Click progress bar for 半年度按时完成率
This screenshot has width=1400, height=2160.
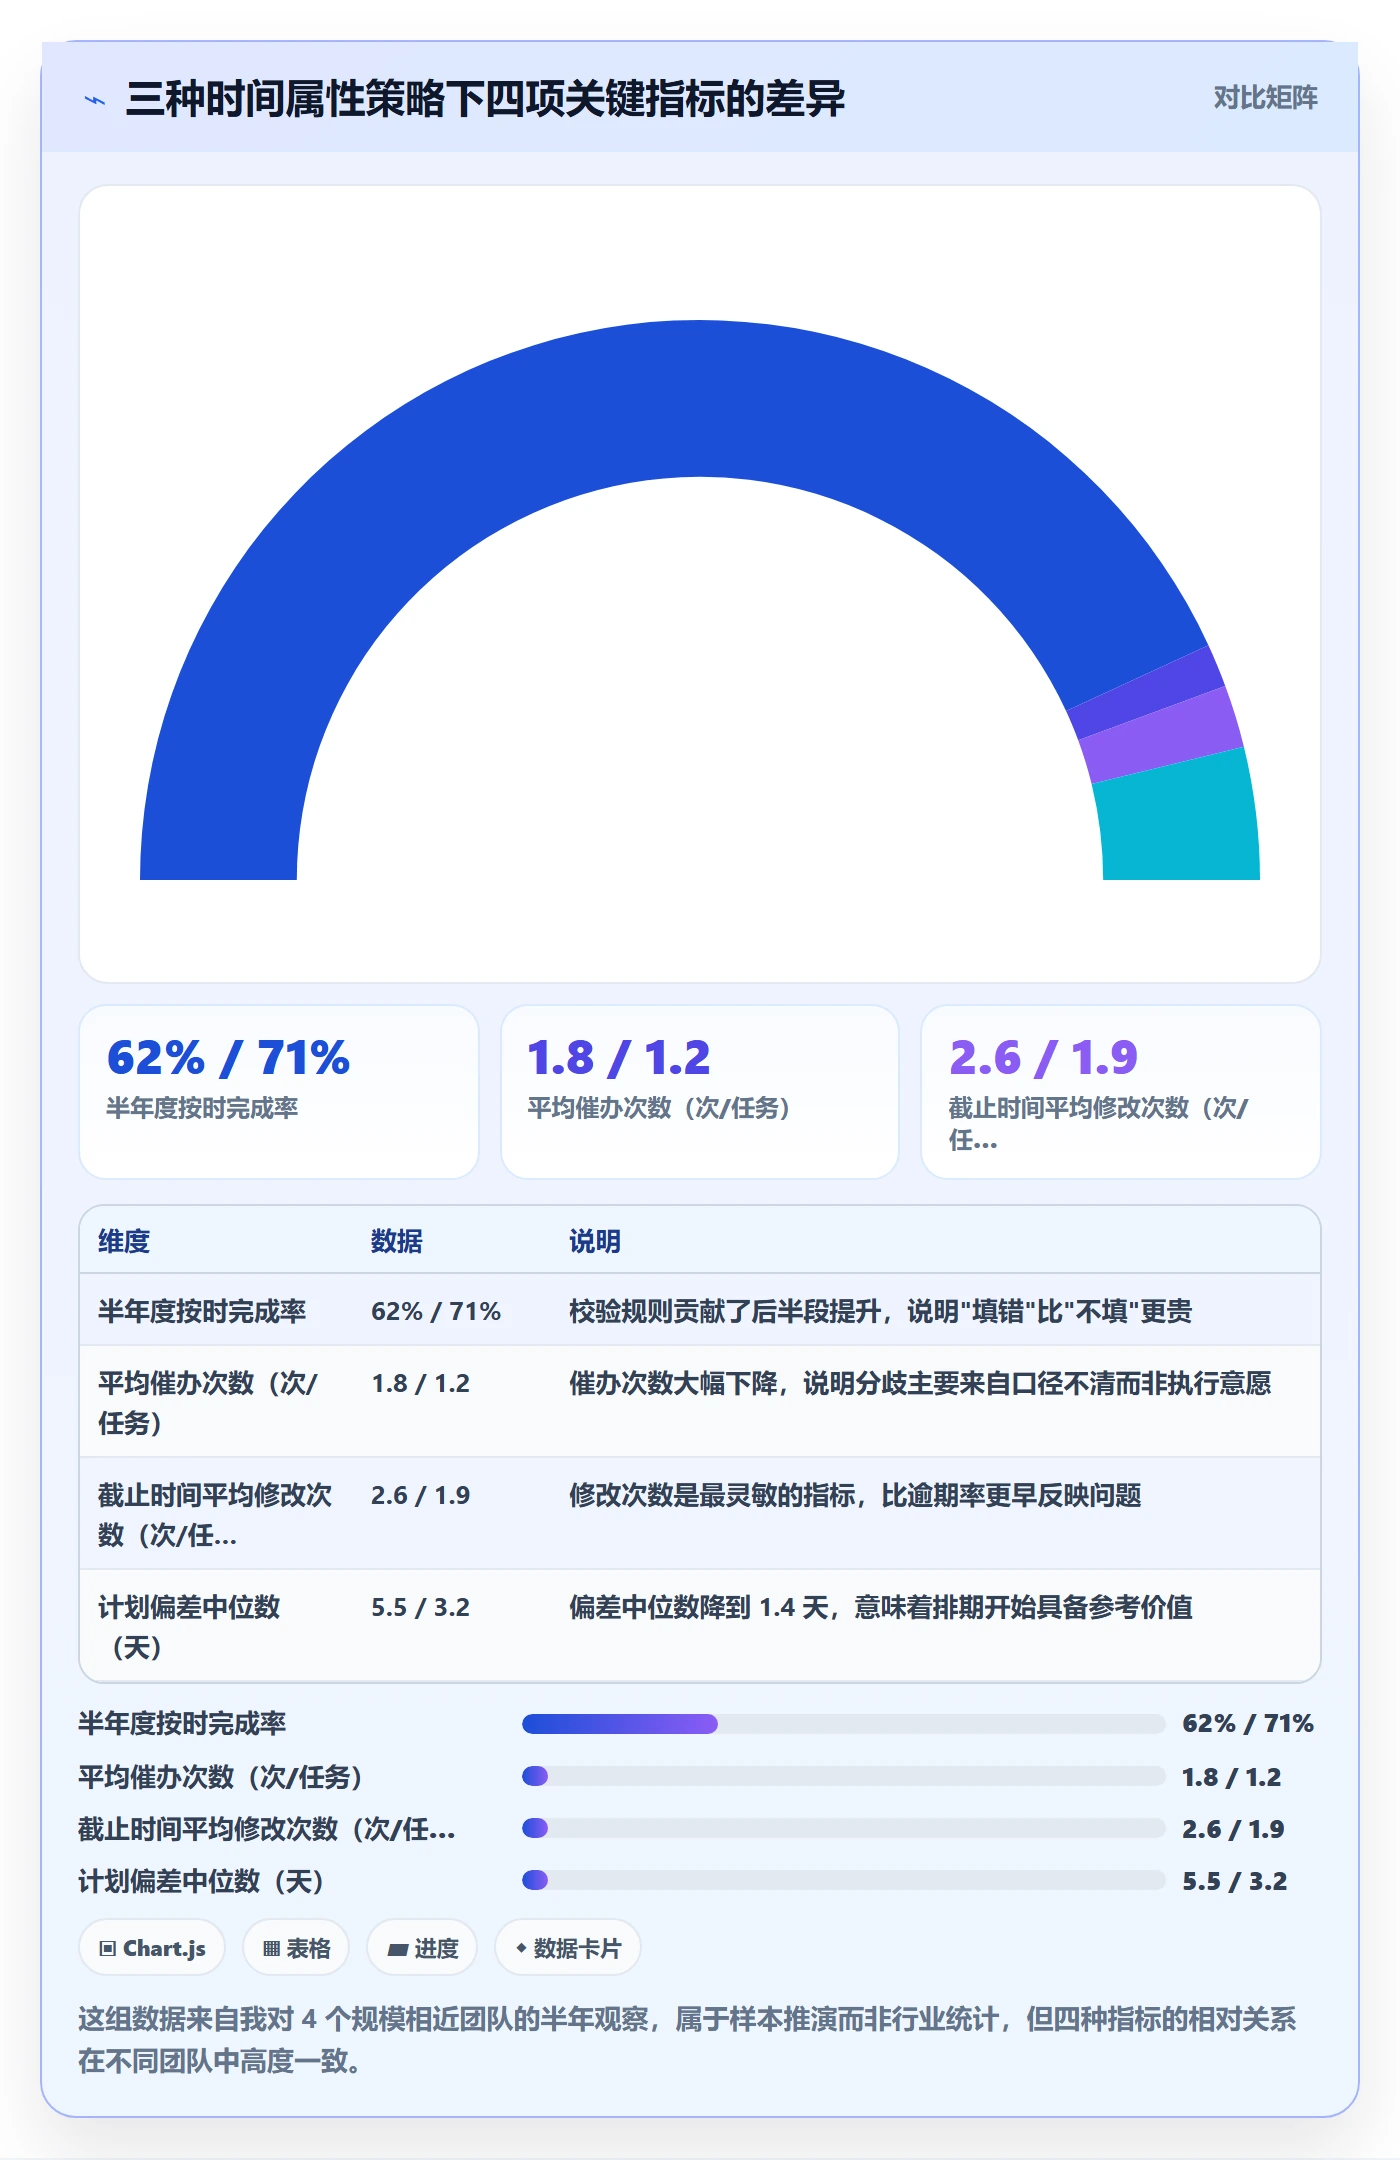844,1723
